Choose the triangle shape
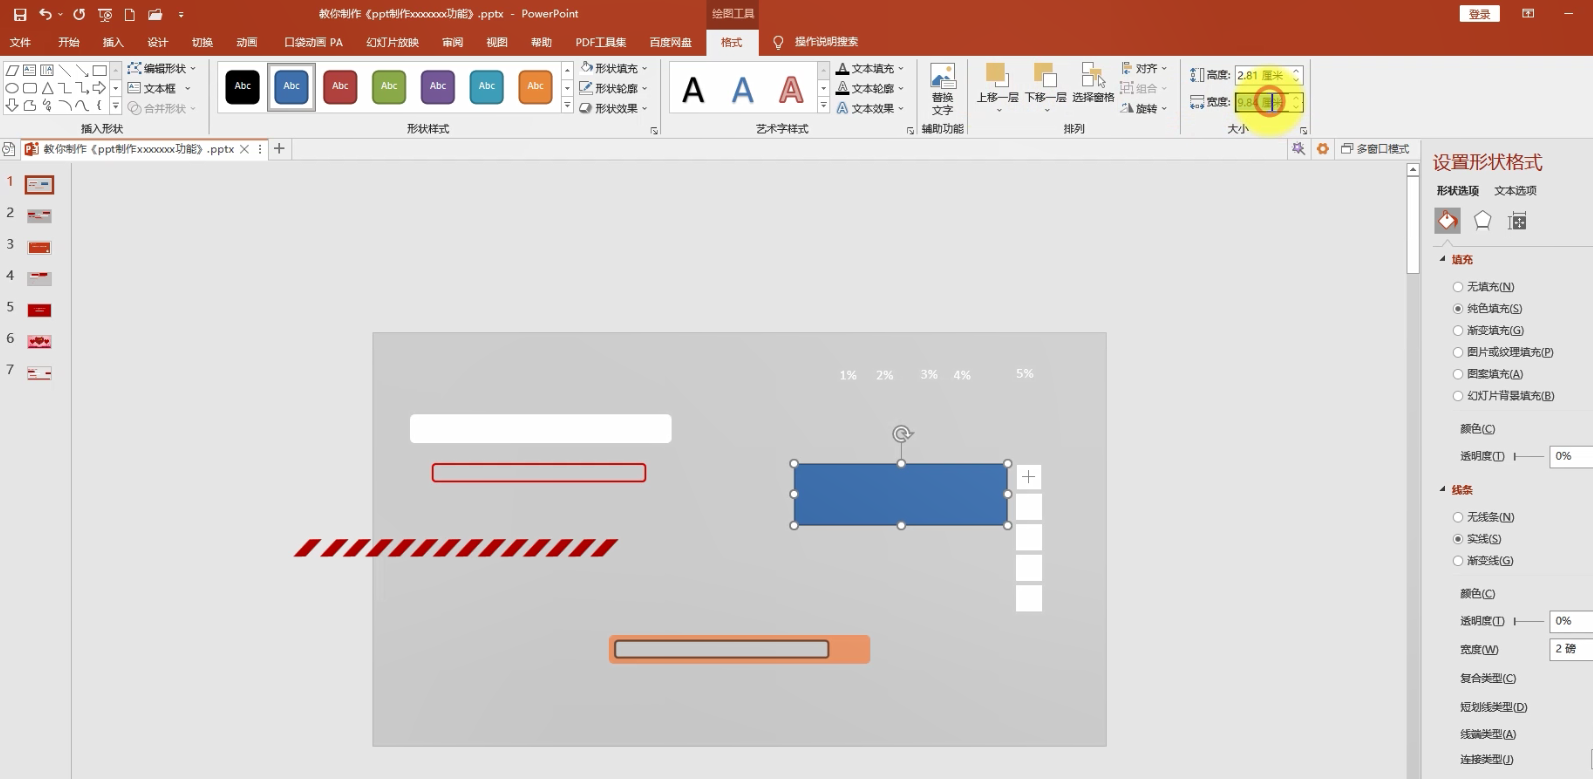This screenshot has height=779, width=1593. tap(47, 88)
